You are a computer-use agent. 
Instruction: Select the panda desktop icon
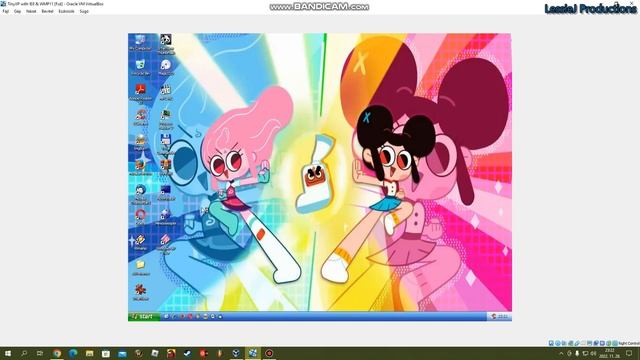click(x=165, y=44)
